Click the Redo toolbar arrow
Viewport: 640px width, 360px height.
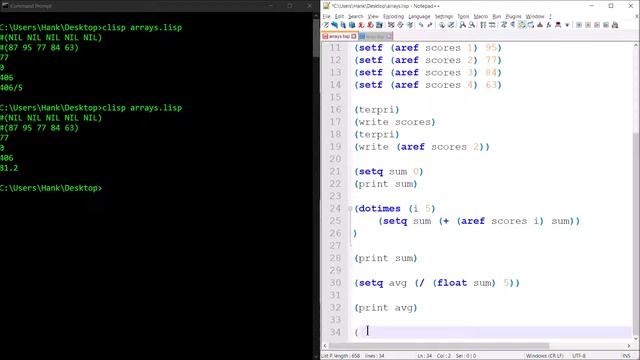point(430,25)
